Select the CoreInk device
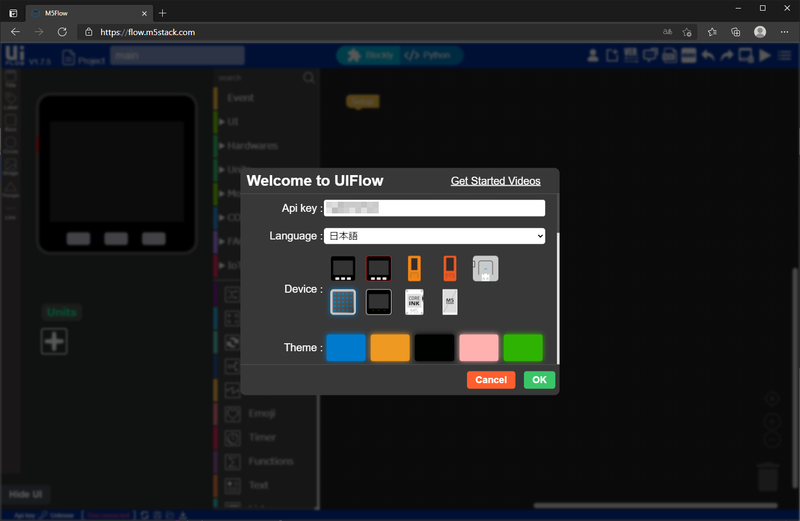Viewport: 800px width, 521px height. [414, 302]
